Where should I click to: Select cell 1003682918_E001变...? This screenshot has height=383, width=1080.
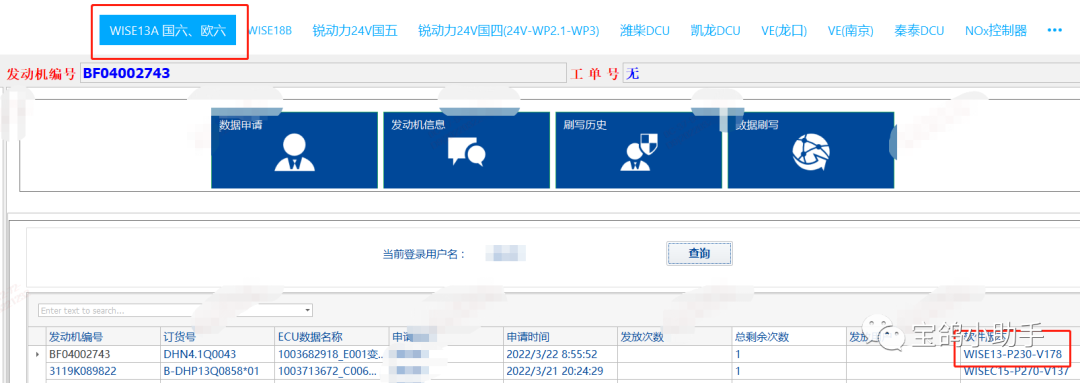pyautogui.click(x=332, y=354)
